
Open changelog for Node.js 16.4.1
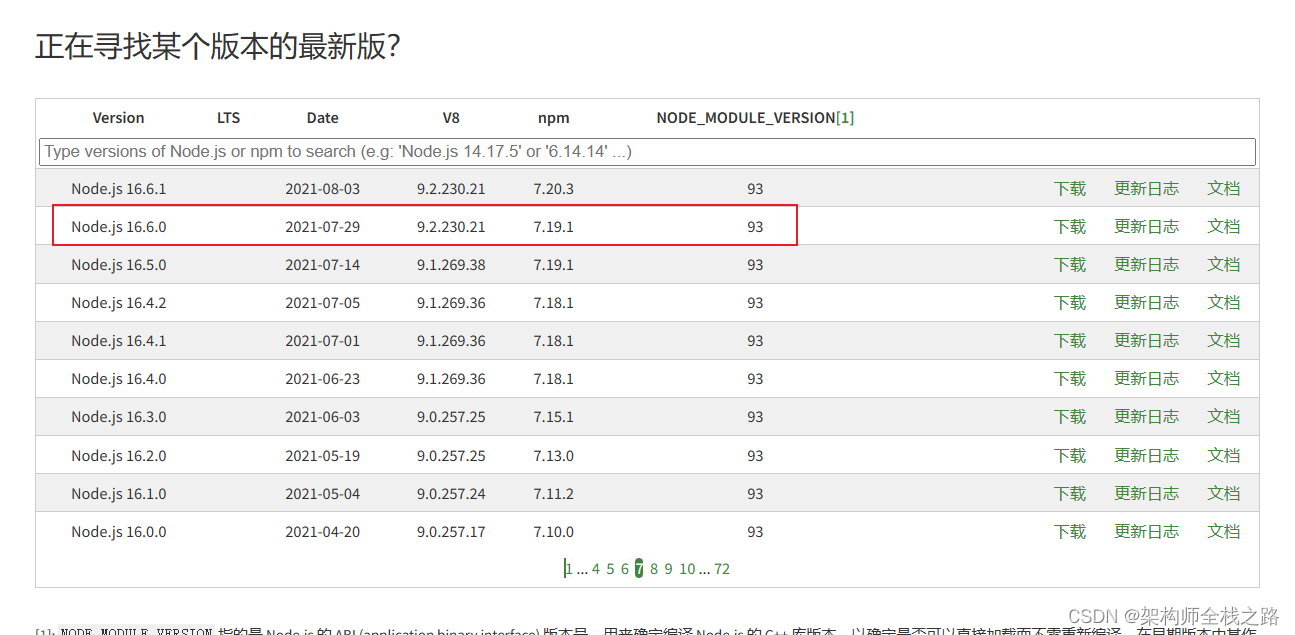pos(1146,341)
